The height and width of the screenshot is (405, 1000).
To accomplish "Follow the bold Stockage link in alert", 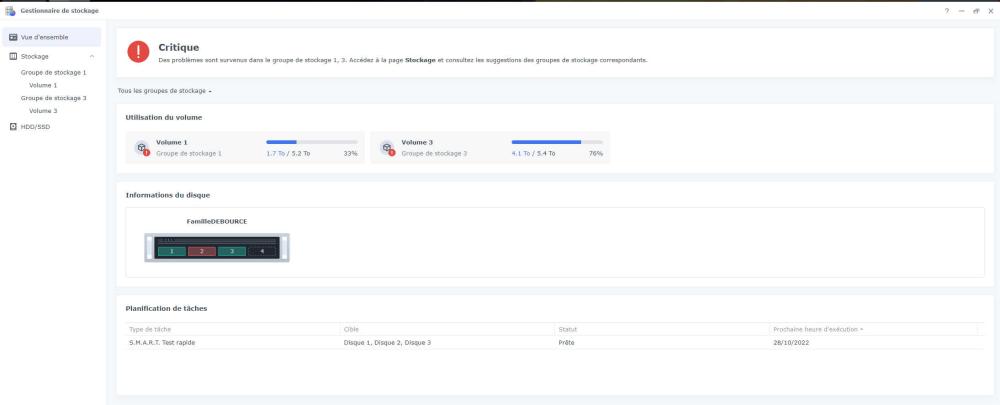I will pyautogui.click(x=420, y=60).
